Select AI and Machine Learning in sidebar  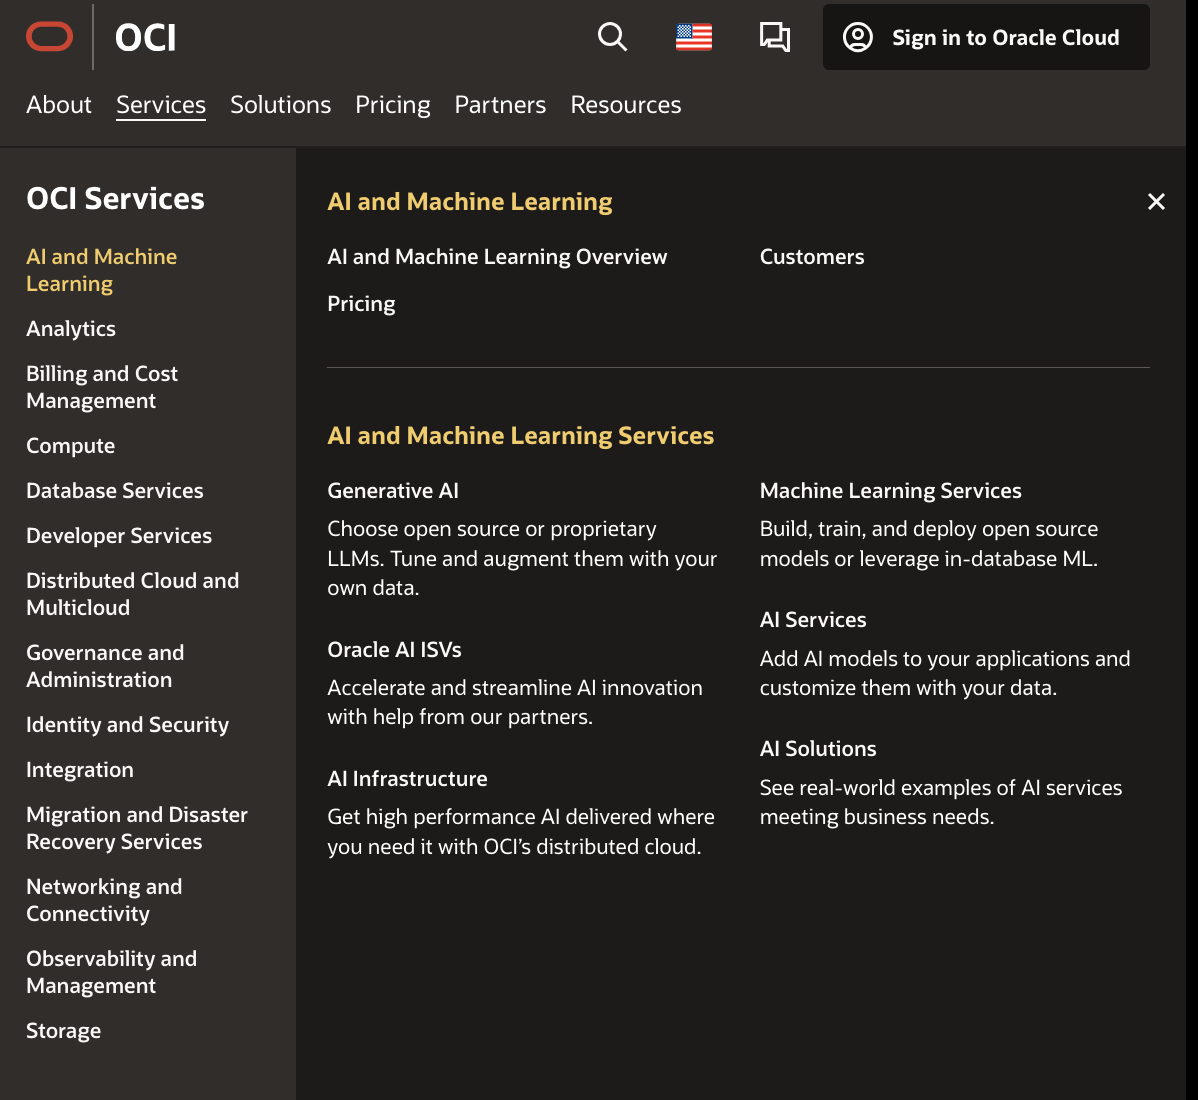102,270
